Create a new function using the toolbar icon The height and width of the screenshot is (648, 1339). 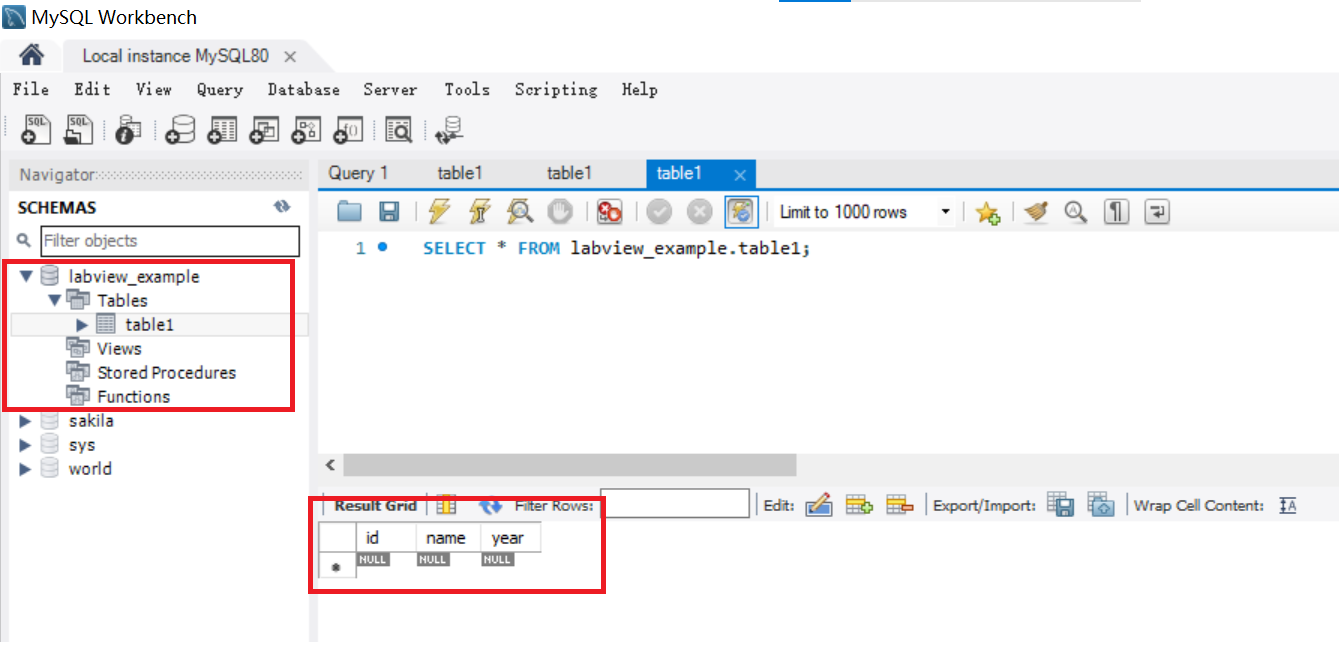348,129
